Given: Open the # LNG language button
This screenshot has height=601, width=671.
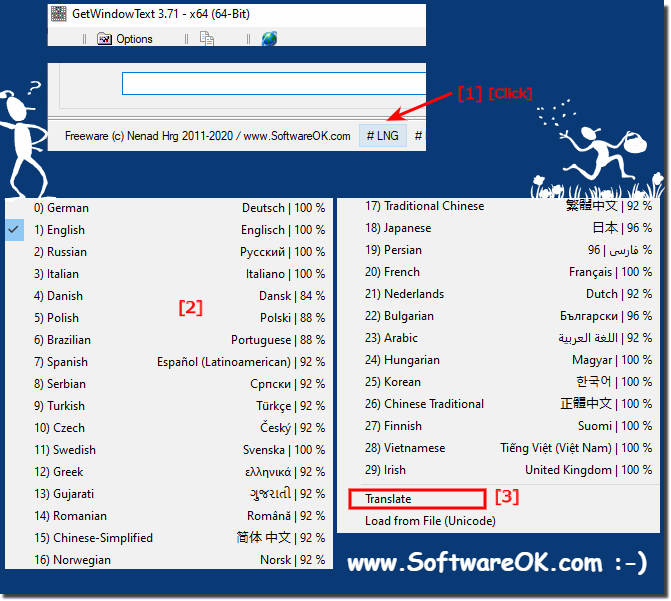Looking at the screenshot, I should point(383,136).
